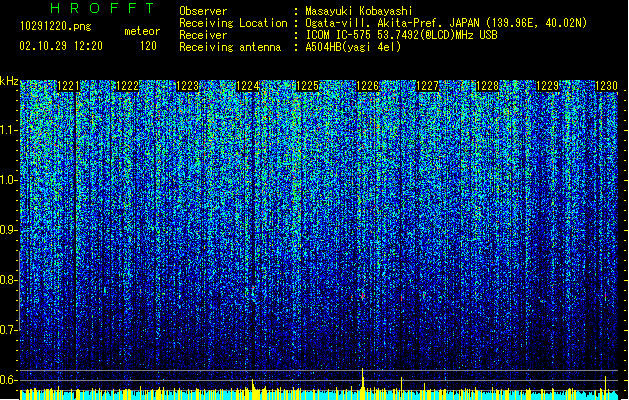The height and width of the screenshot is (400, 629).
Task: Click the 1222 time marker
Action: 128,86
